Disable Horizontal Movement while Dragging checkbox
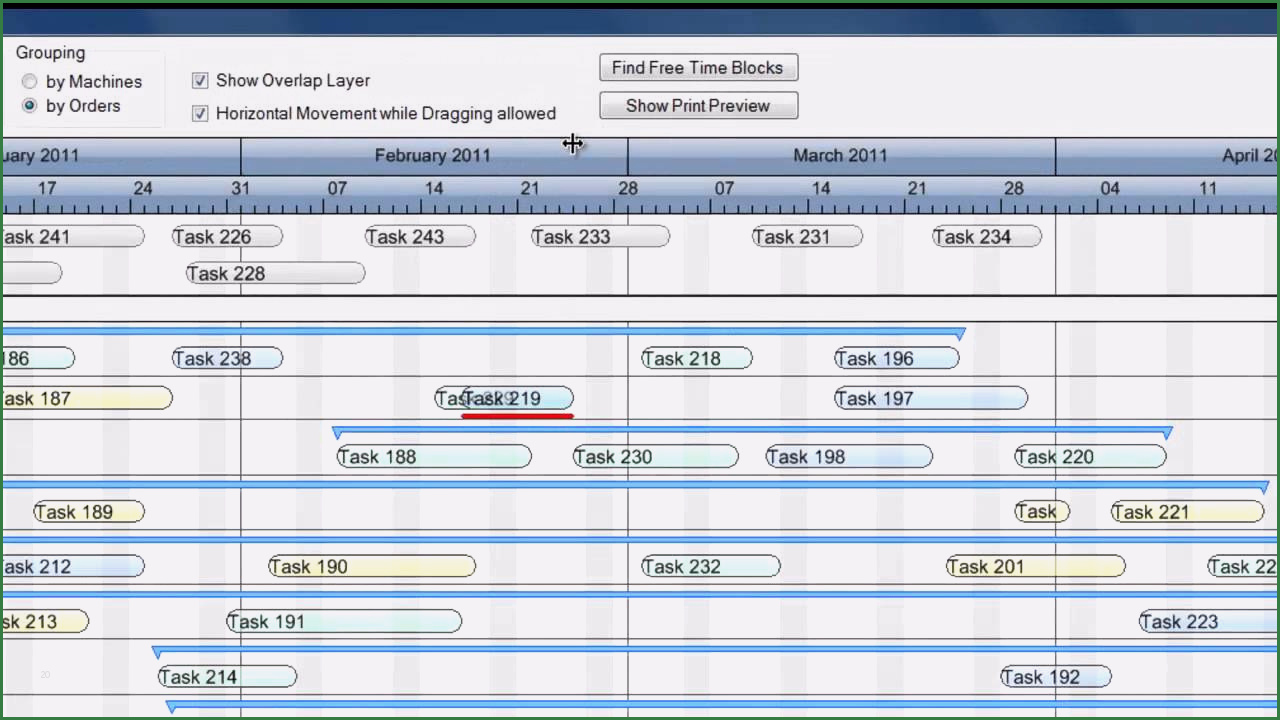Image resolution: width=1280 pixels, height=720 pixels. (x=200, y=114)
